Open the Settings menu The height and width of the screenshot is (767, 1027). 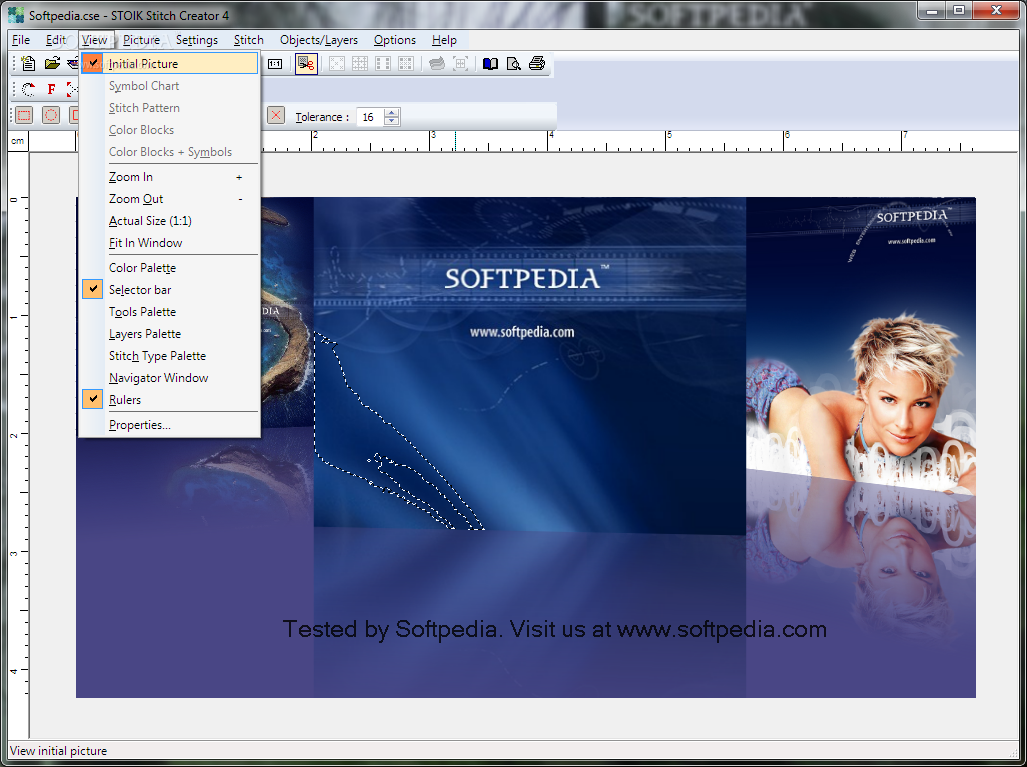[196, 40]
